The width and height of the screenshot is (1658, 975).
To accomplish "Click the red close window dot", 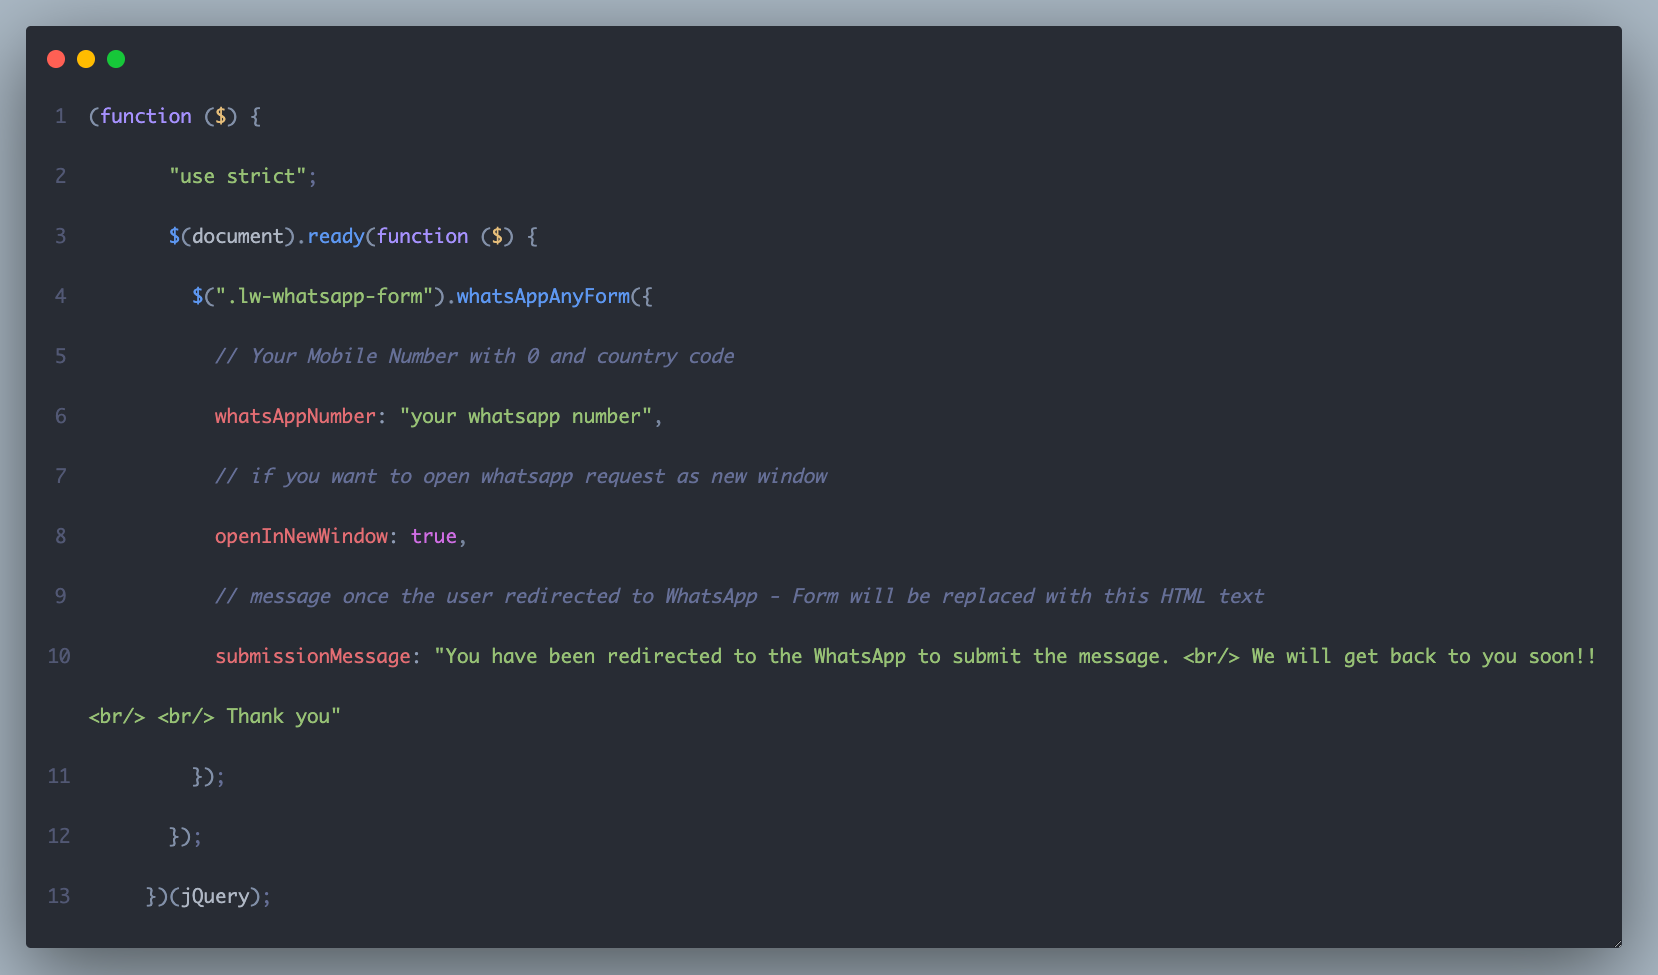I will coord(56,59).
